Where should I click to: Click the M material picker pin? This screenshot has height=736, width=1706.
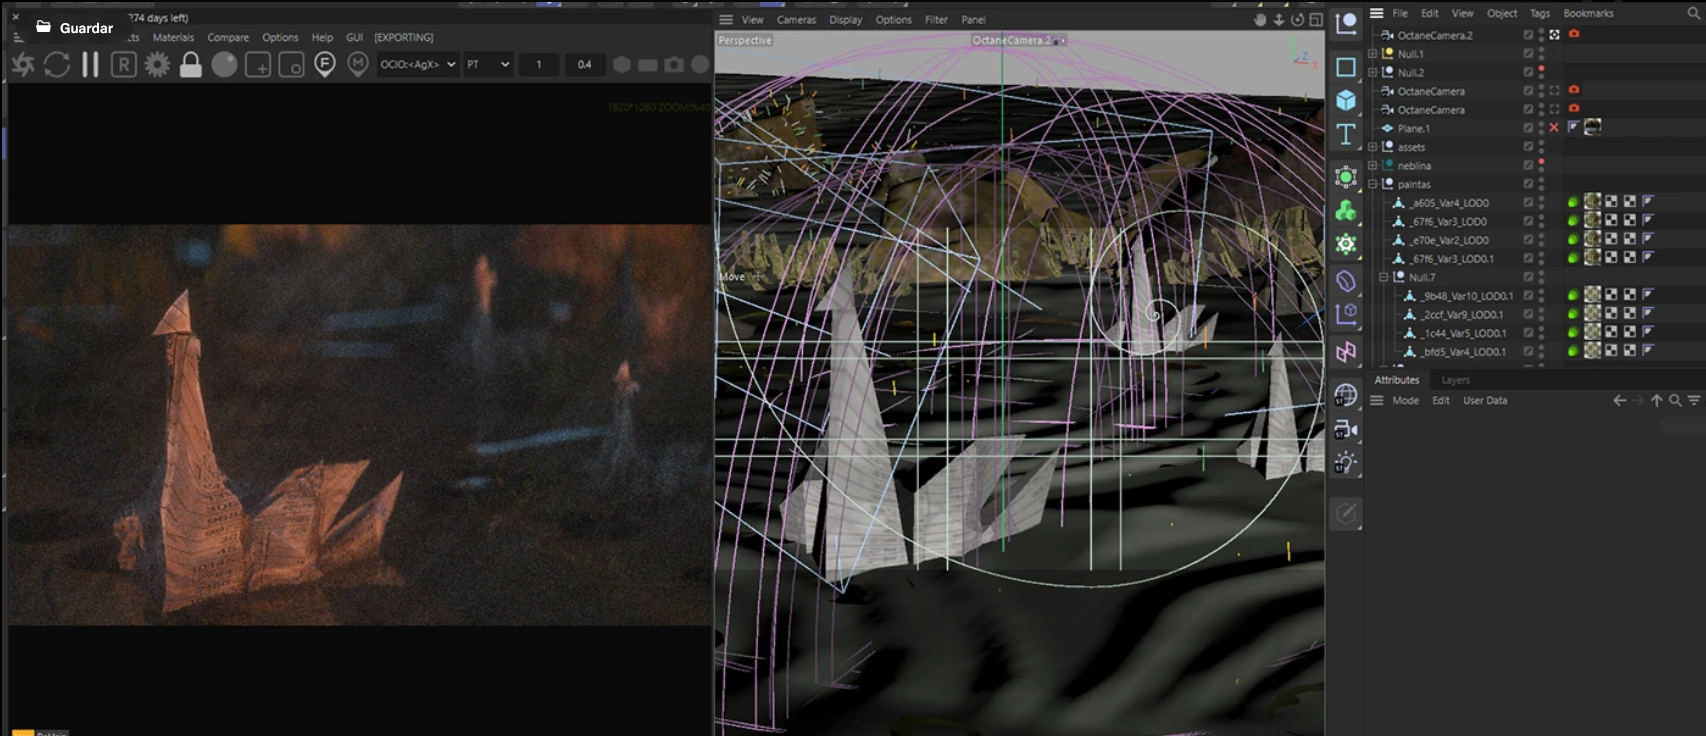(358, 65)
